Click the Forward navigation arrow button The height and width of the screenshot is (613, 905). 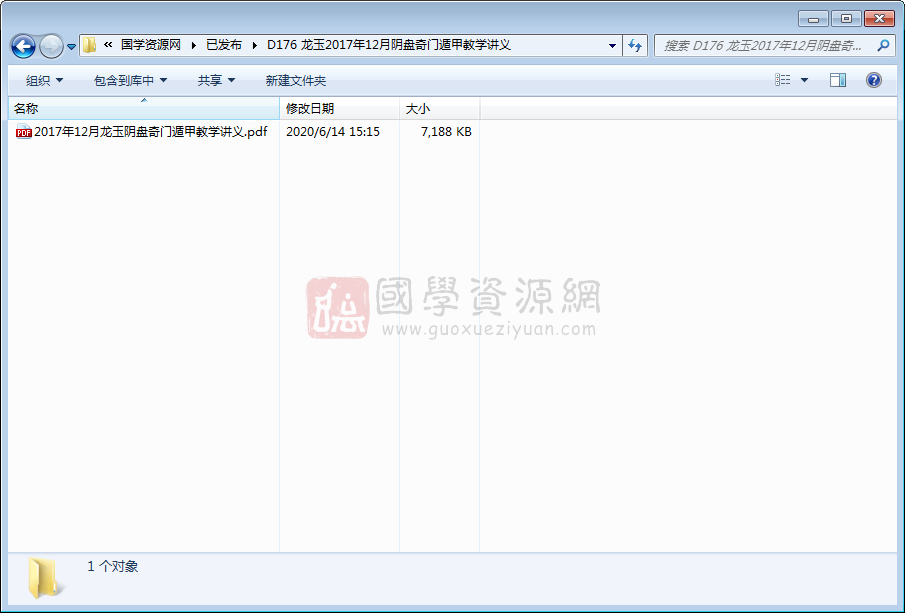(51, 46)
